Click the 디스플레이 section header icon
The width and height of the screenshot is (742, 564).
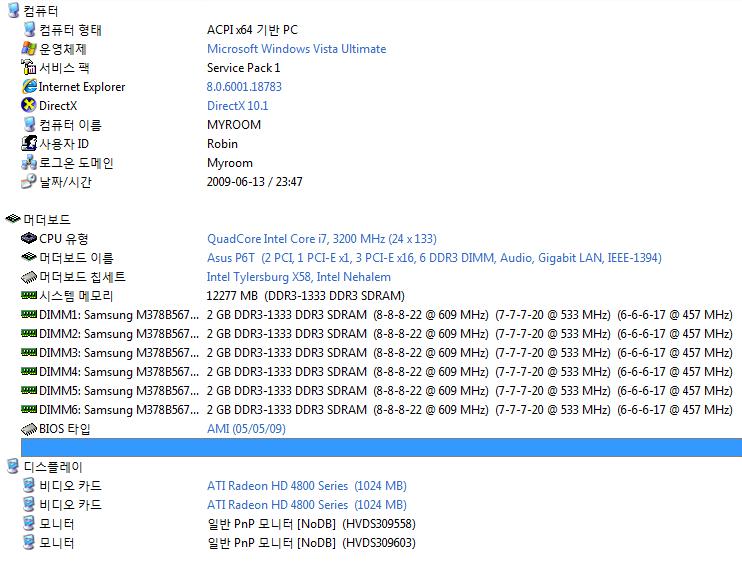(x=13, y=466)
